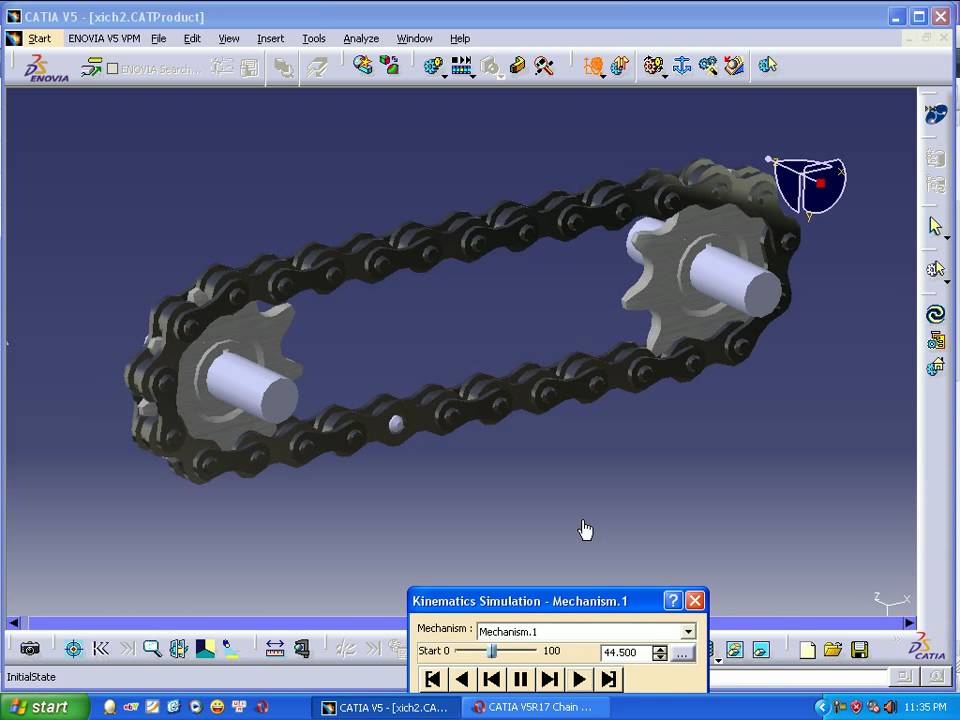Open the Tools menu
This screenshot has width=960, height=720.
tap(313, 39)
